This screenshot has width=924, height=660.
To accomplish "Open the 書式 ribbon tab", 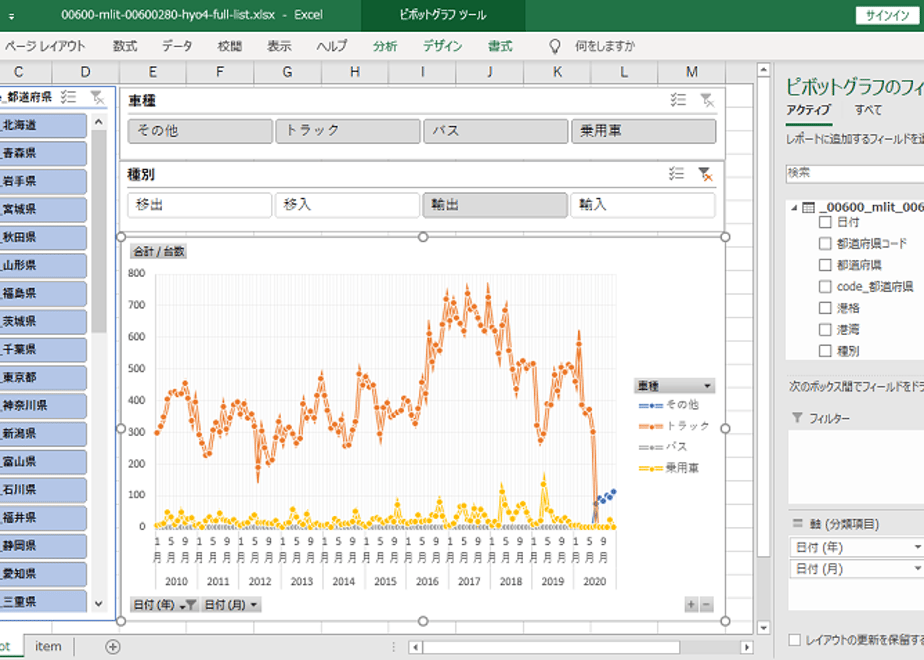I will tap(500, 46).
